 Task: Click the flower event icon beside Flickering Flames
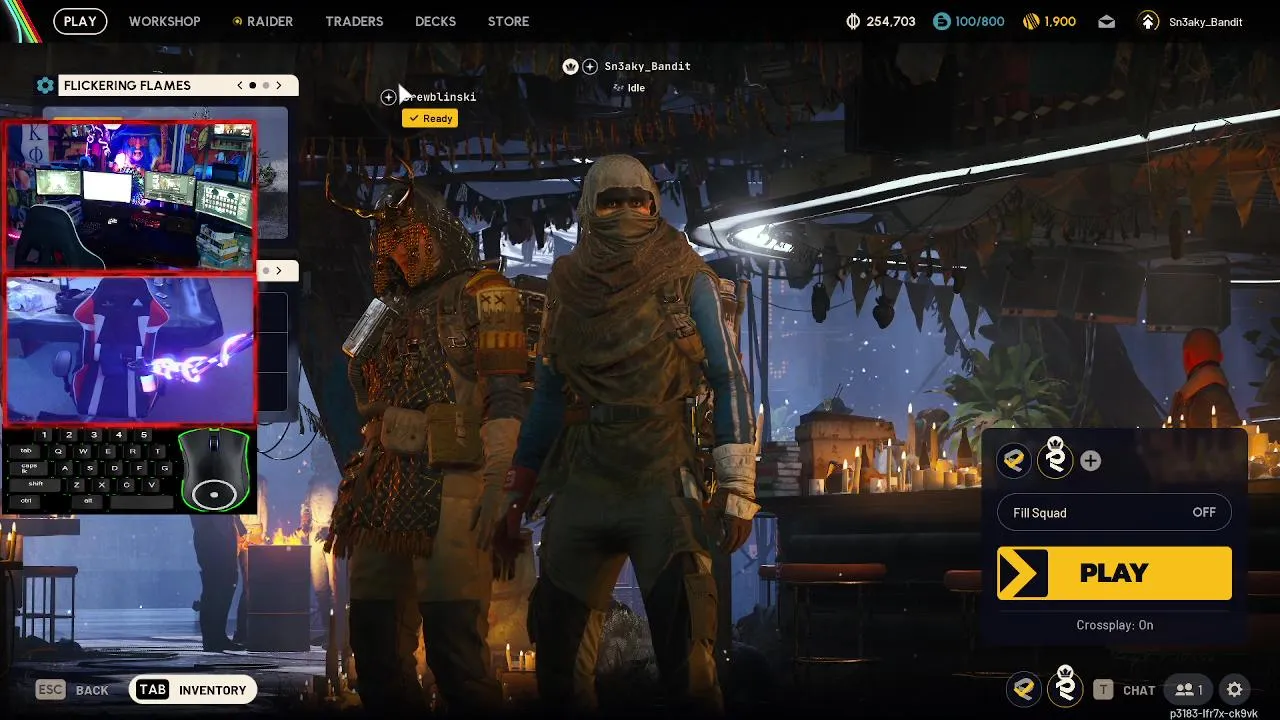click(45, 85)
